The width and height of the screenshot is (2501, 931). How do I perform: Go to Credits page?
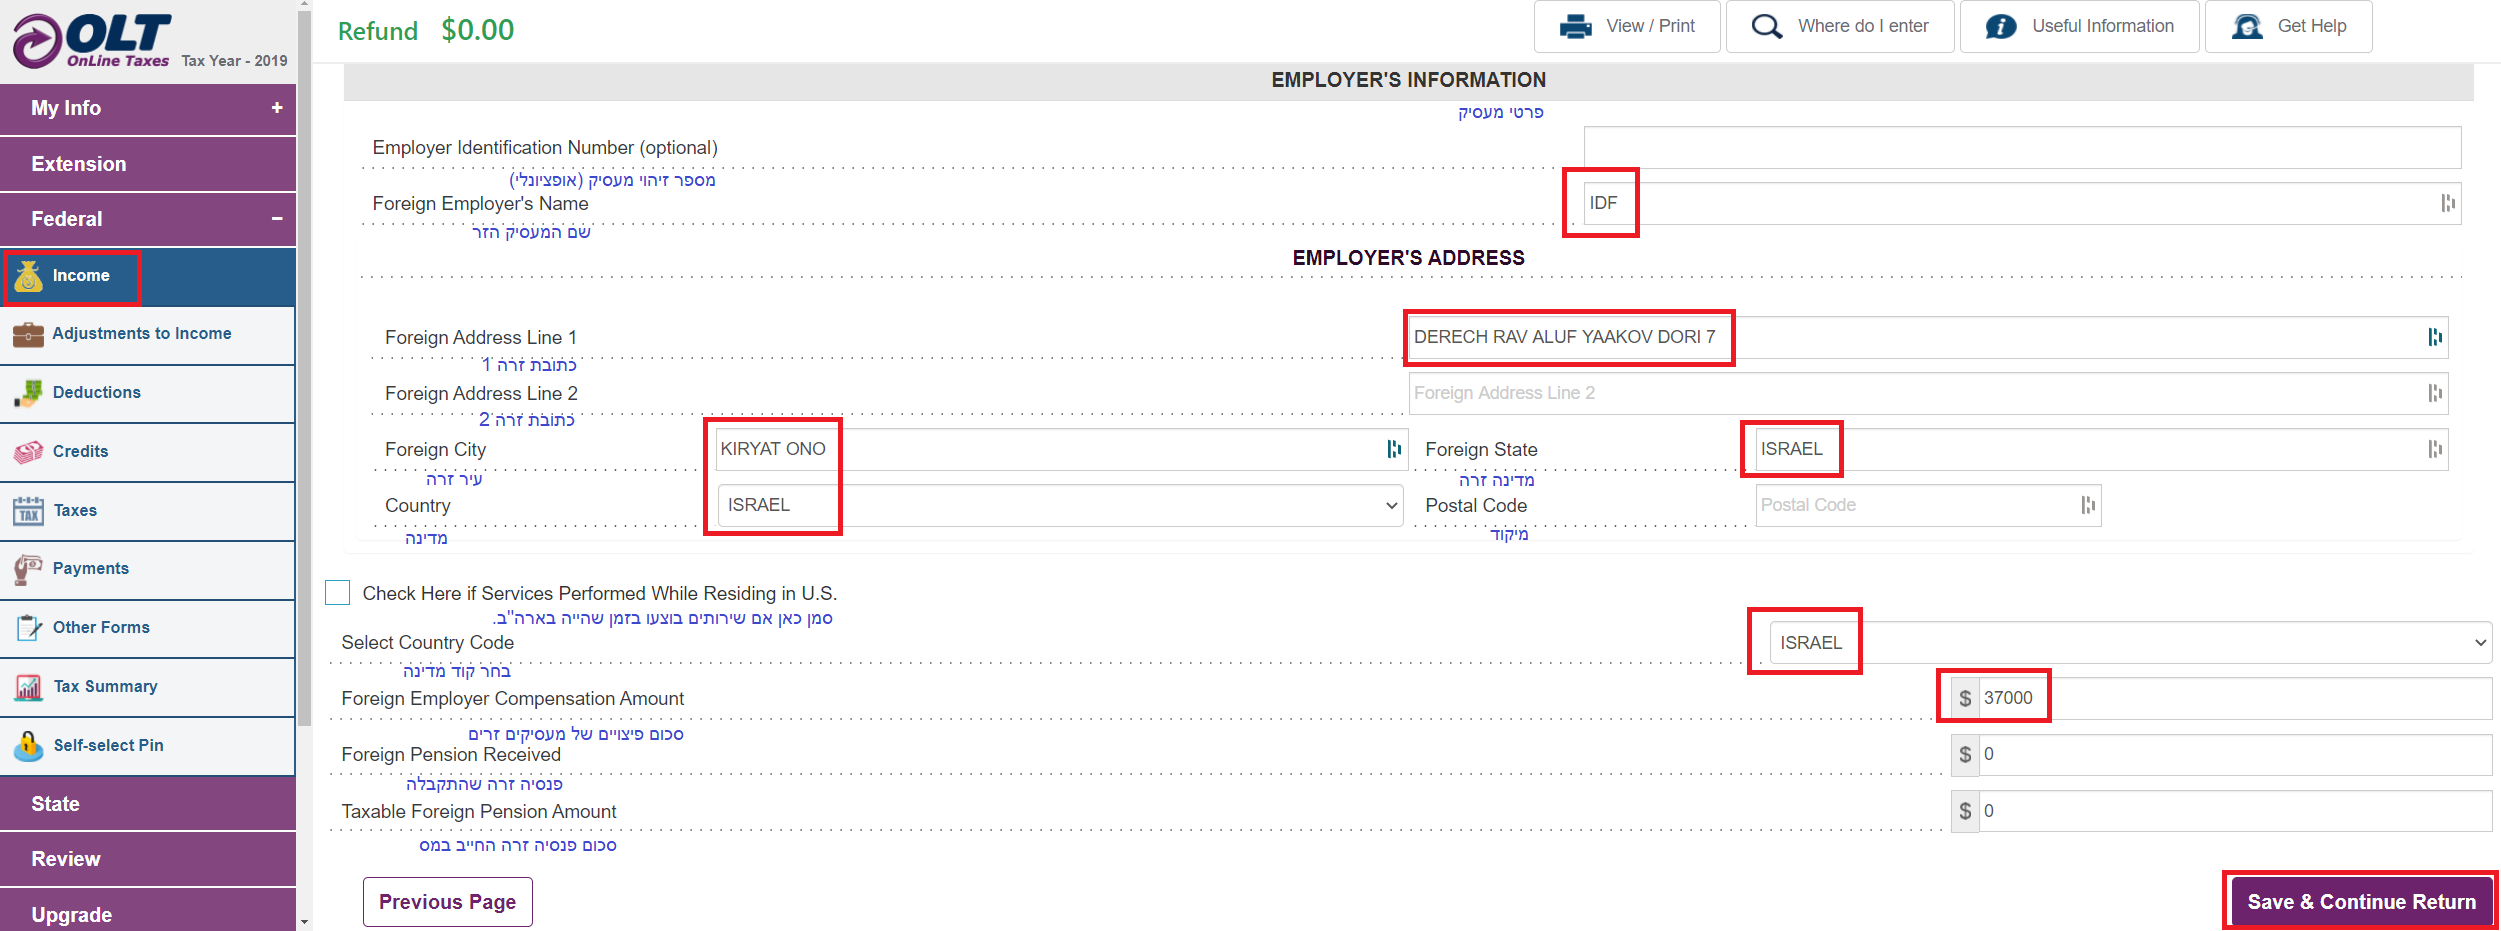click(x=148, y=452)
